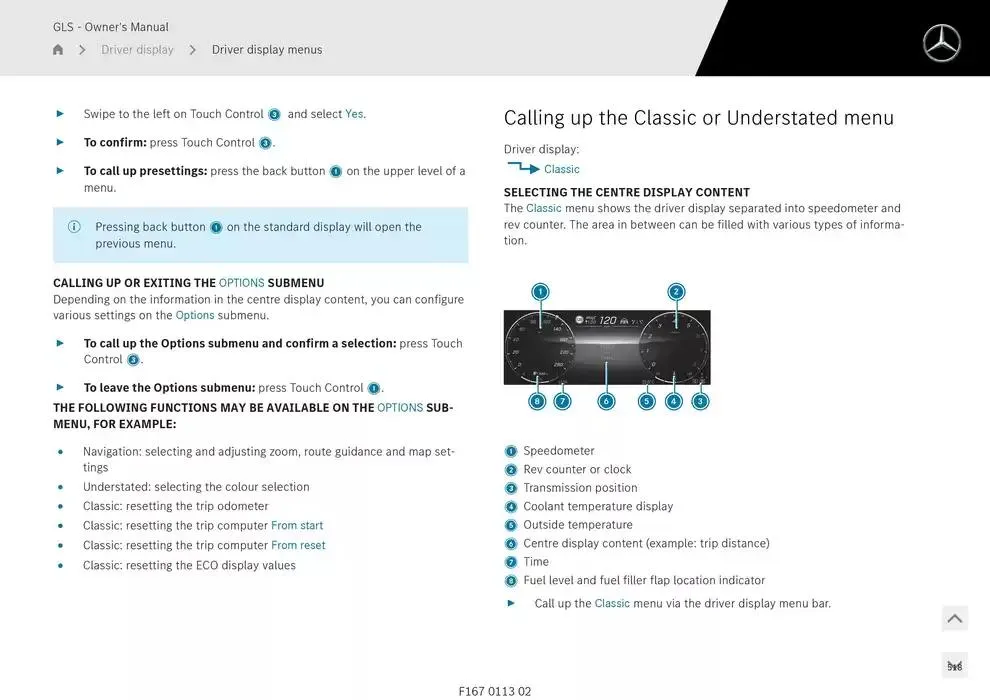Click callout 3 below the display image
990x700 pixels.
[x=700, y=401]
